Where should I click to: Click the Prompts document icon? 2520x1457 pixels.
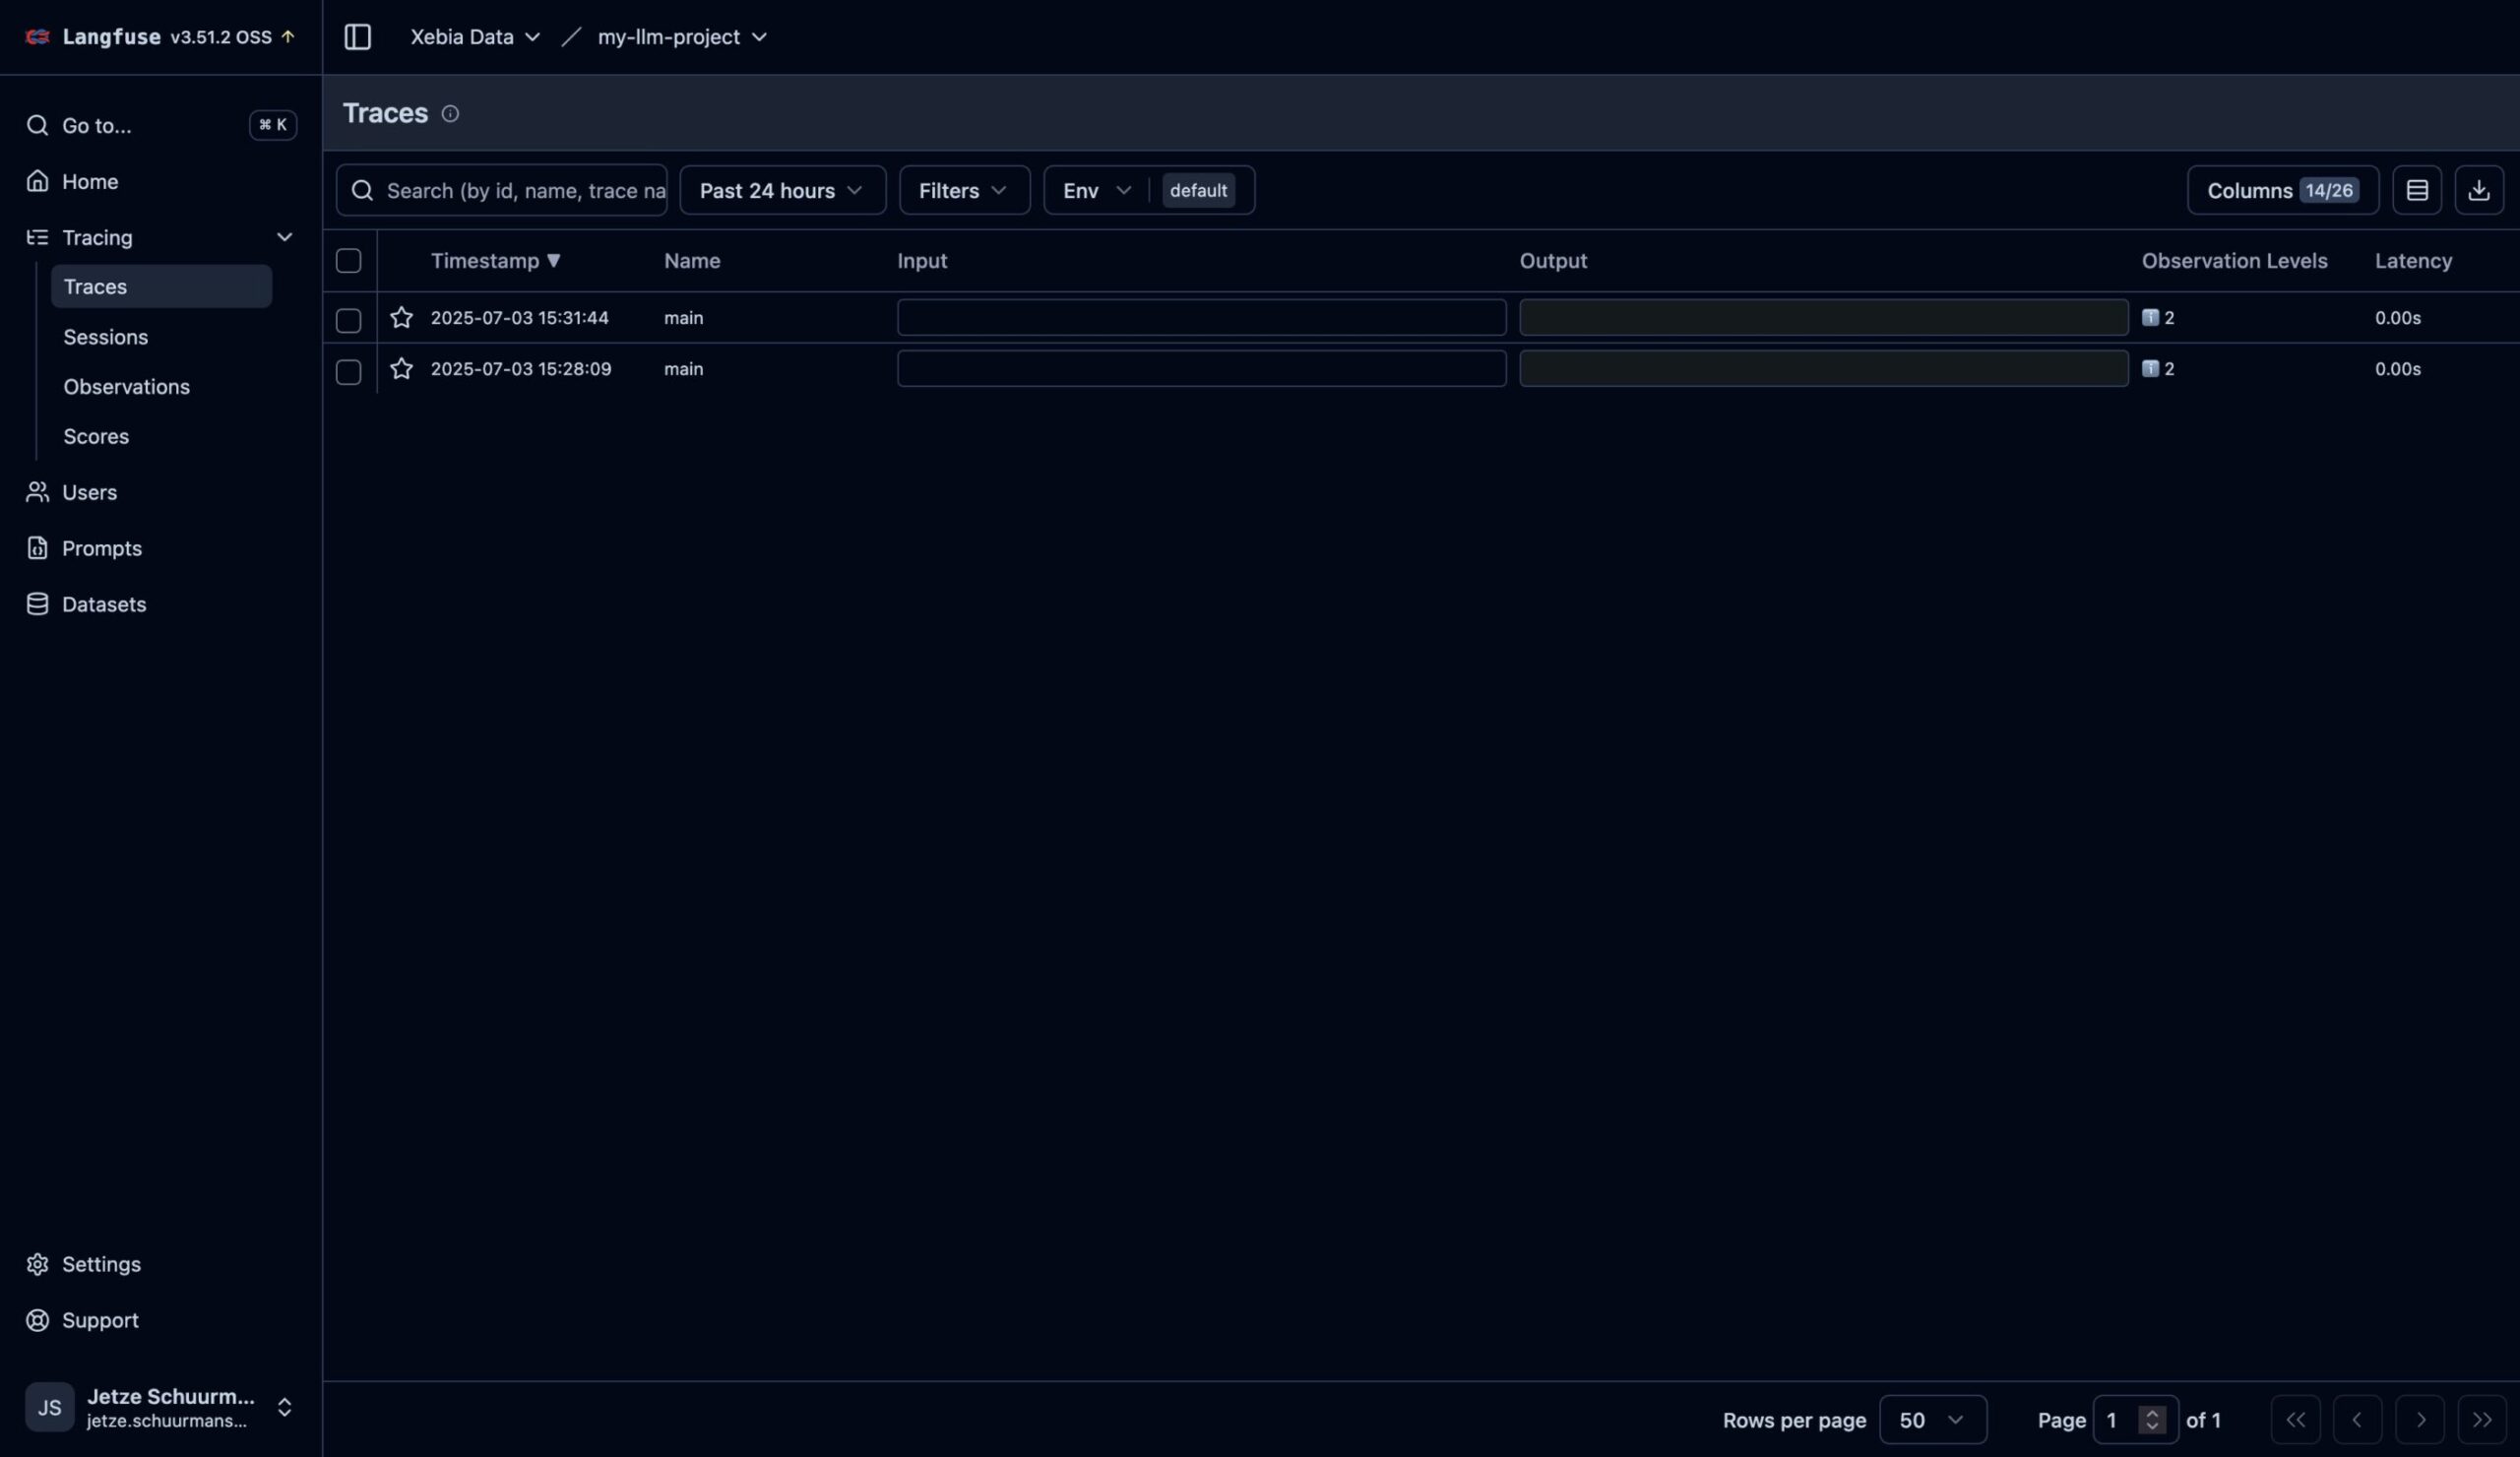coord(37,548)
